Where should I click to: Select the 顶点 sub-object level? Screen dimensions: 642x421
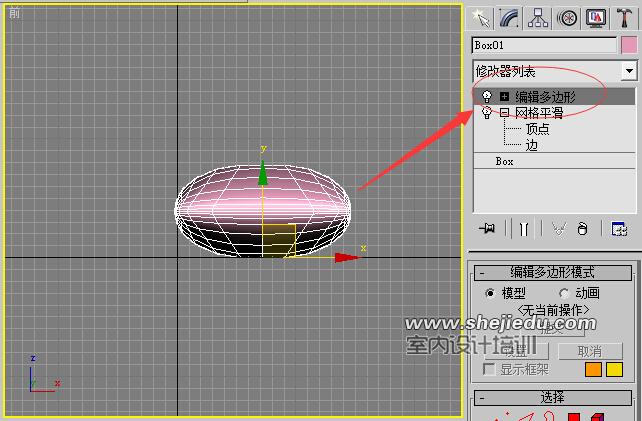click(537, 129)
